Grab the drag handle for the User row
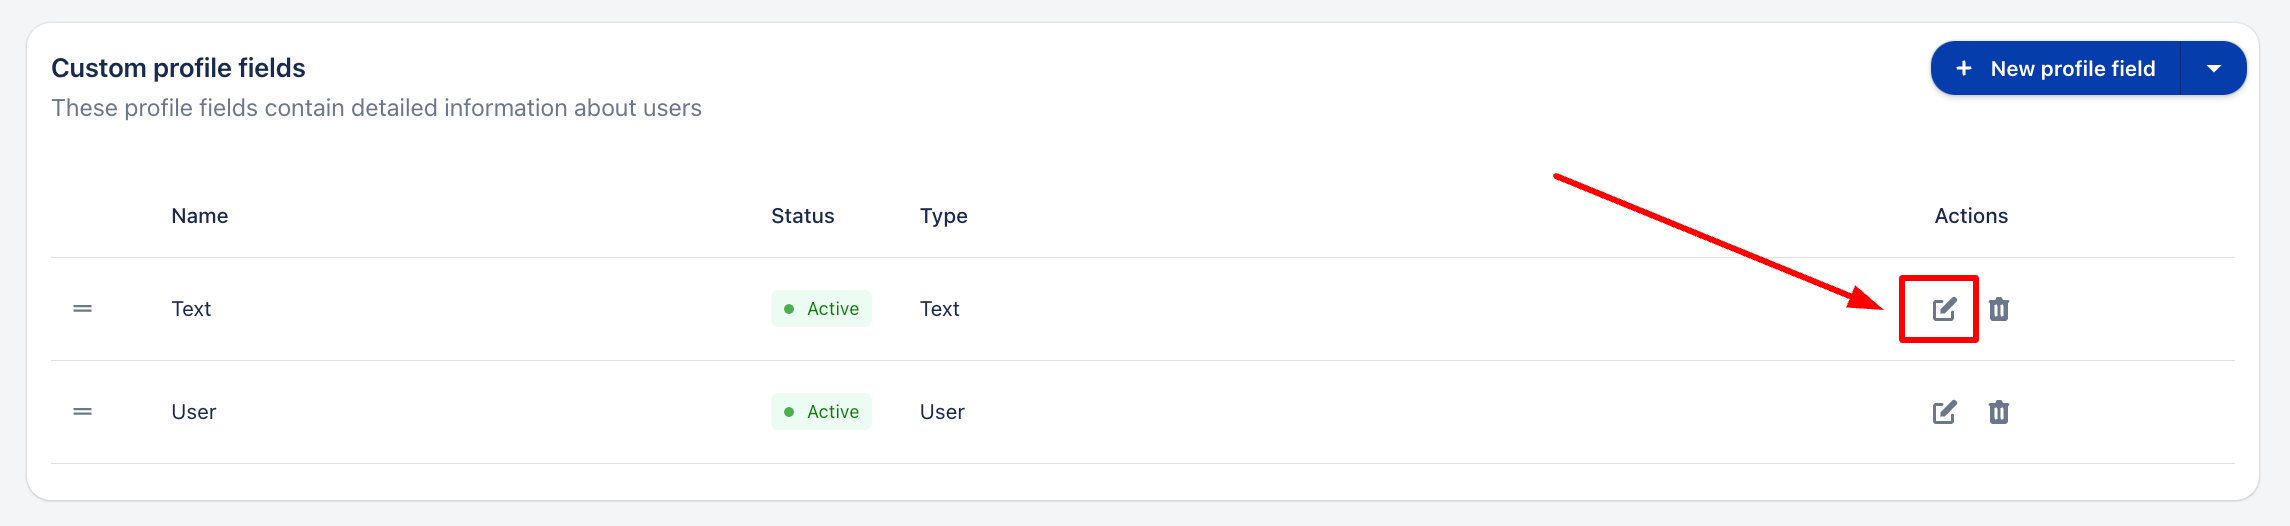Screen dimensions: 2290x526 (x=83, y=412)
